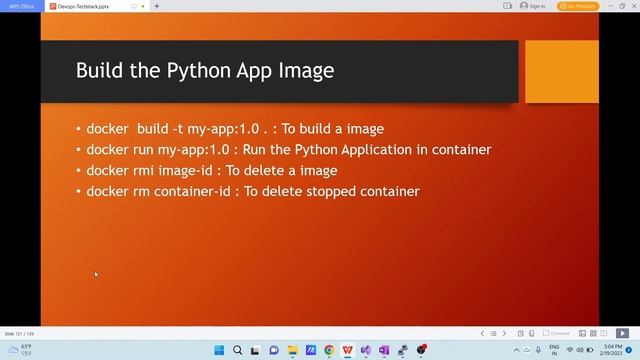The width and height of the screenshot is (640, 360).
Task: Click the slide title 'Build the Python App Image'
Action: pyautogui.click(x=205, y=70)
